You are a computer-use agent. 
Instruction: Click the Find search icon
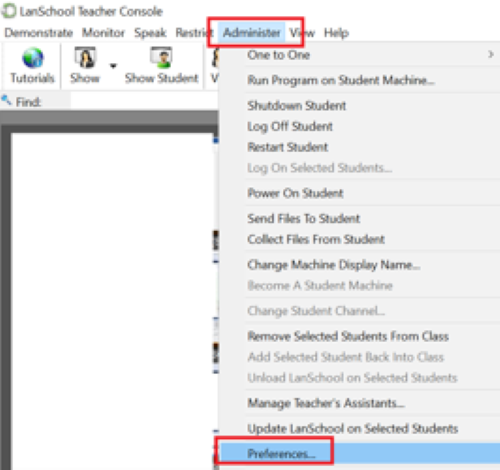pos(6,100)
